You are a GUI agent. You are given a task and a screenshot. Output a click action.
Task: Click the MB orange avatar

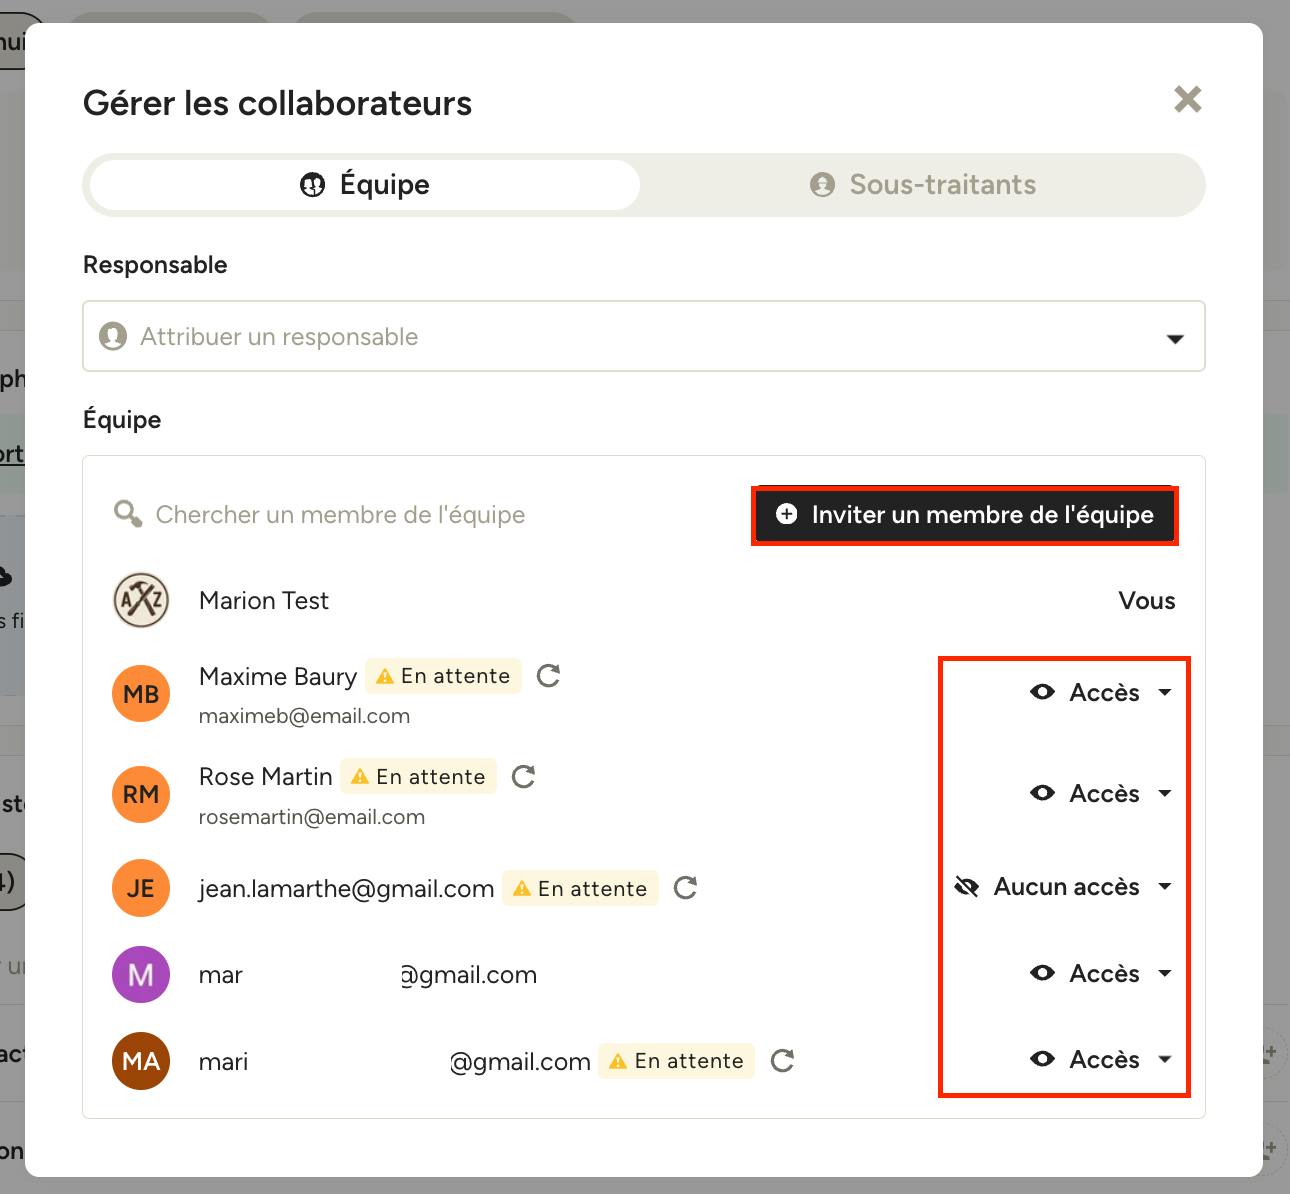tap(141, 694)
